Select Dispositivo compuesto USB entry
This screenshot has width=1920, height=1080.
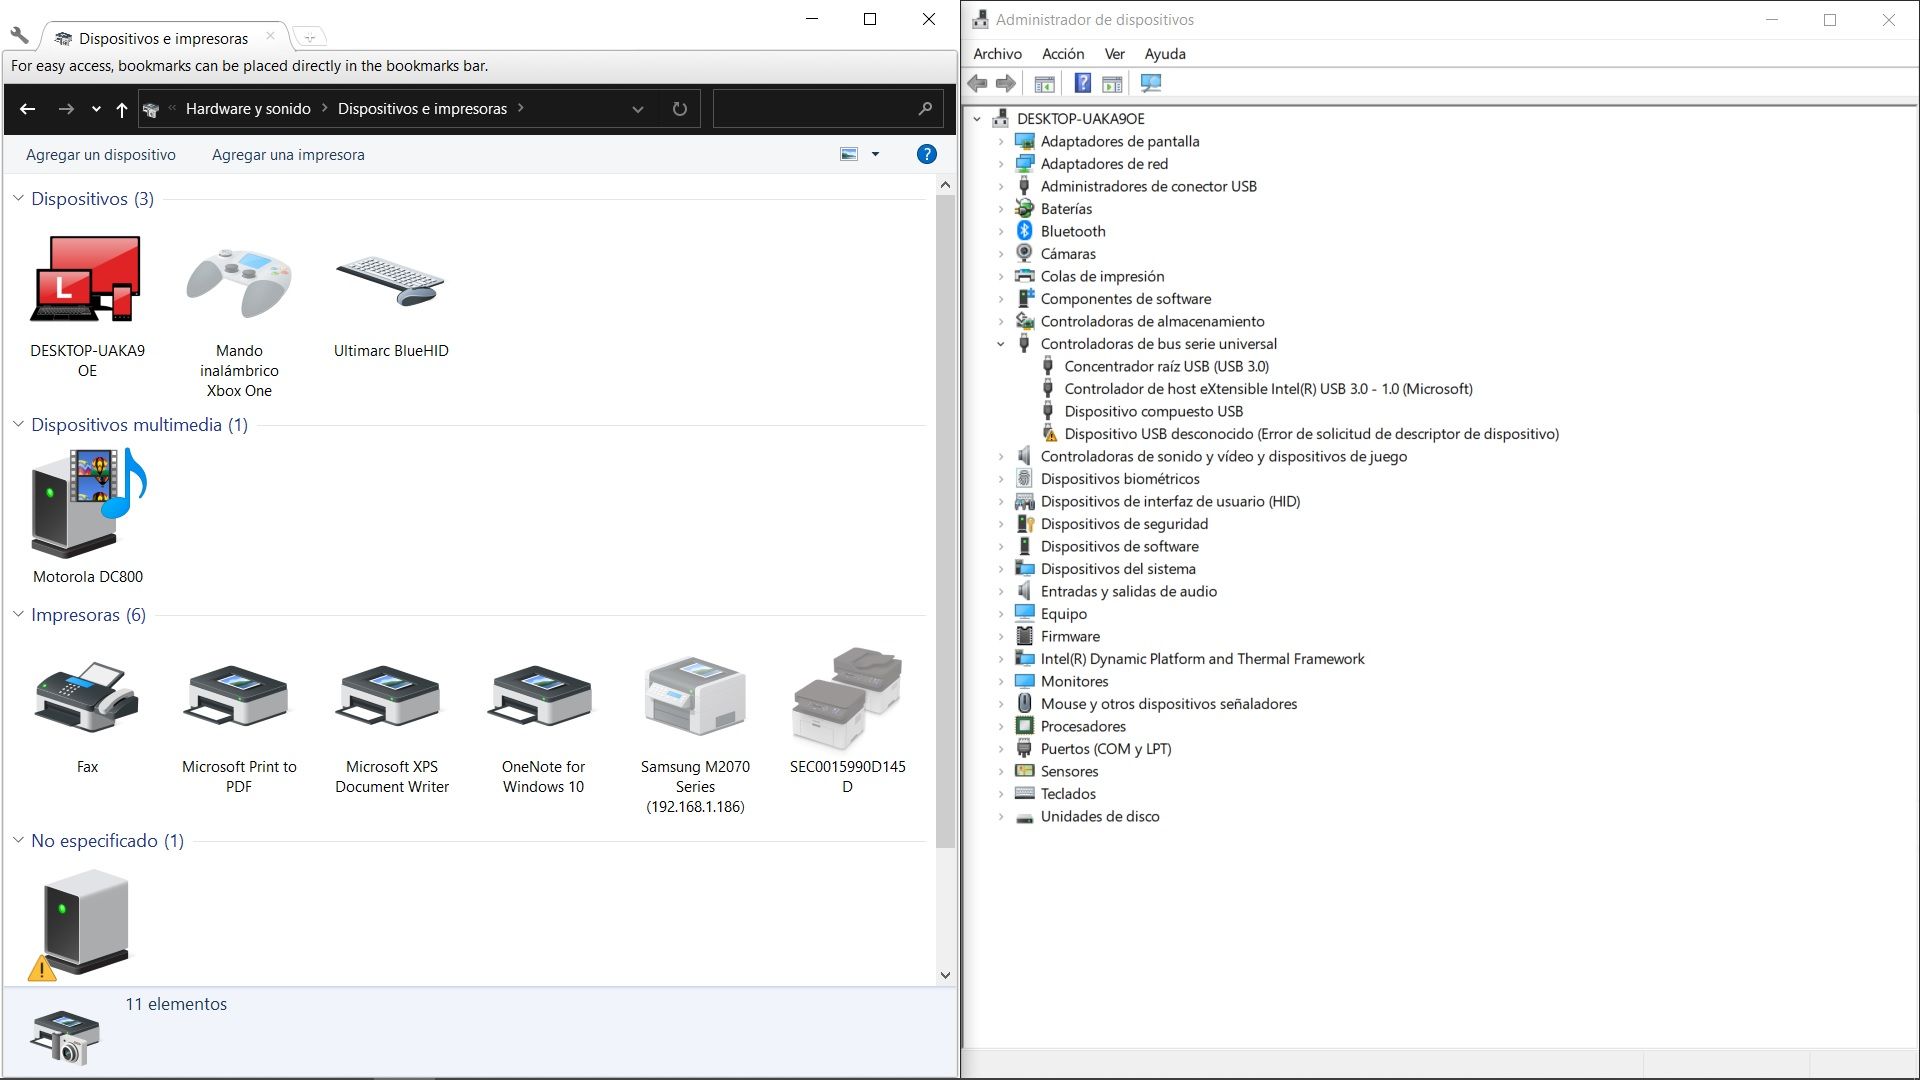pyautogui.click(x=1153, y=411)
